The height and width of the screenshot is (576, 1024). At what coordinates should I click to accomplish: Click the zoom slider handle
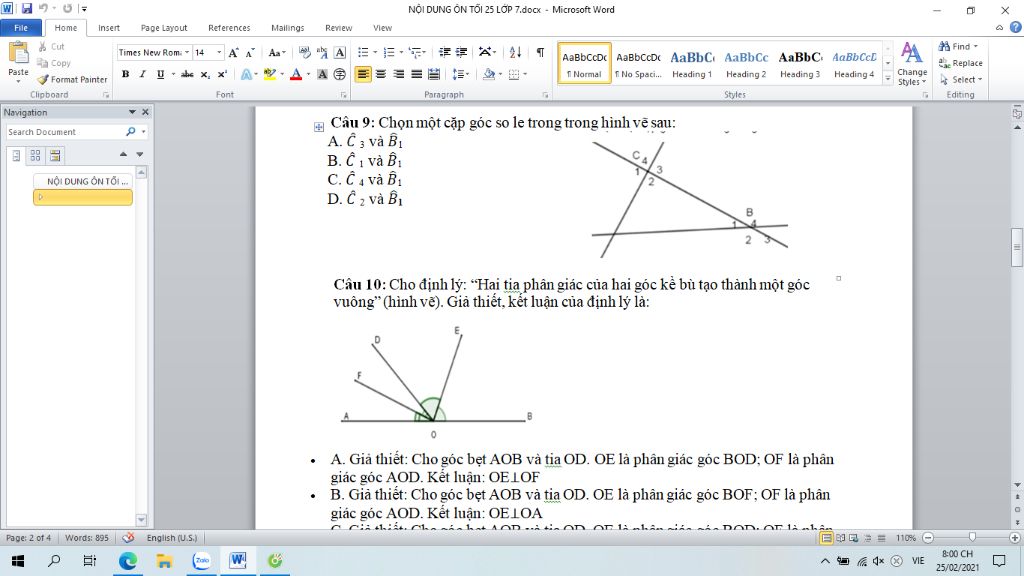[x=972, y=537]
